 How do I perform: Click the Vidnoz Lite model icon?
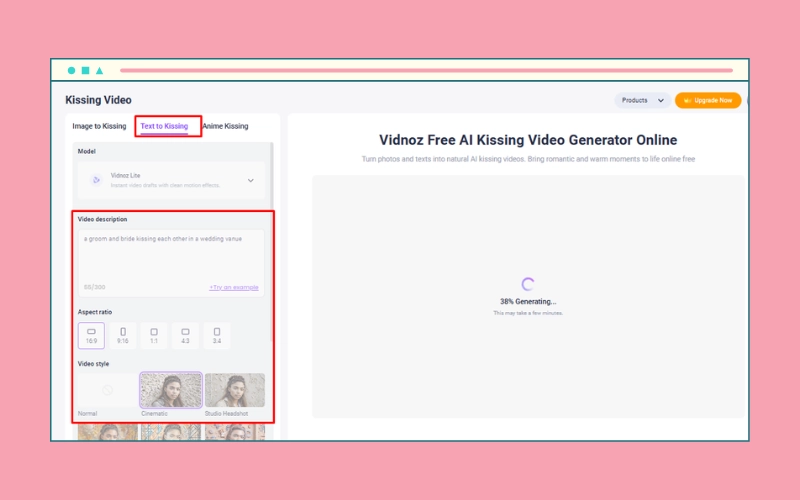pos(96,180)
